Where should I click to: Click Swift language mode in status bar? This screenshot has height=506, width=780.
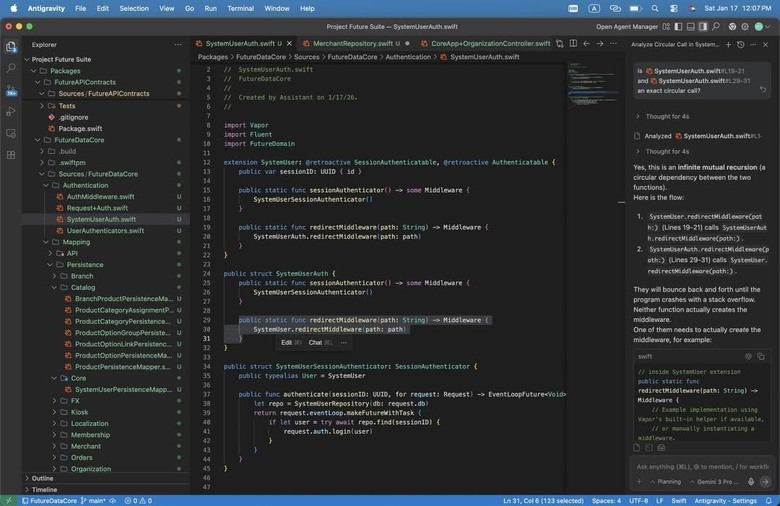pos(679,501)
